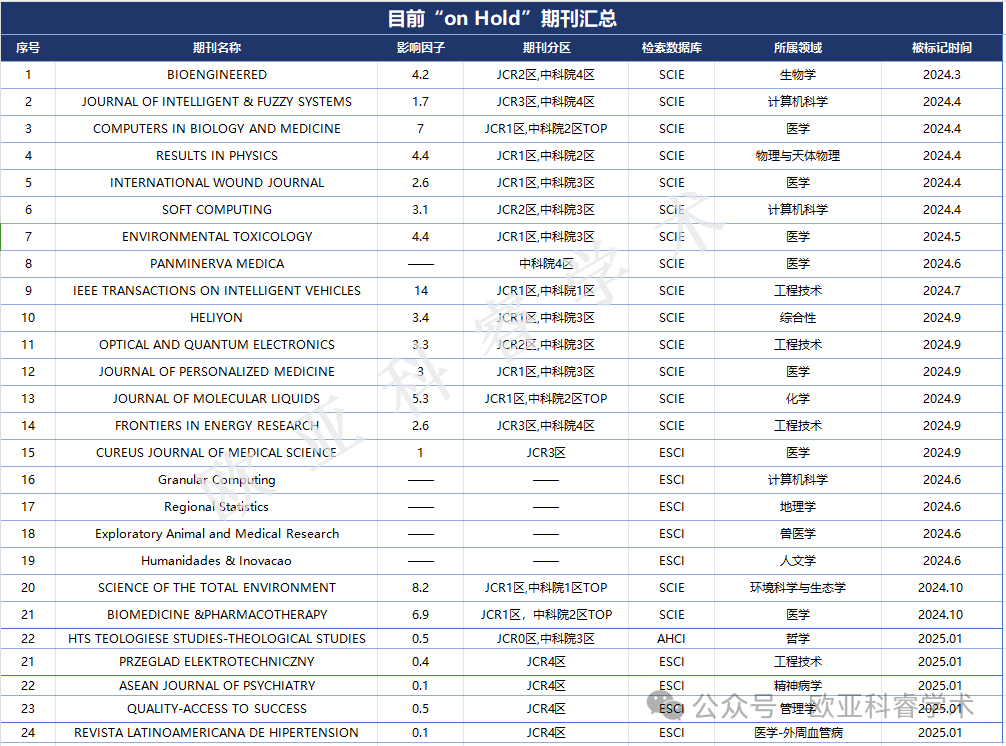Select the 影响因子 column header
1006x746 pixels.
[420, 47]
